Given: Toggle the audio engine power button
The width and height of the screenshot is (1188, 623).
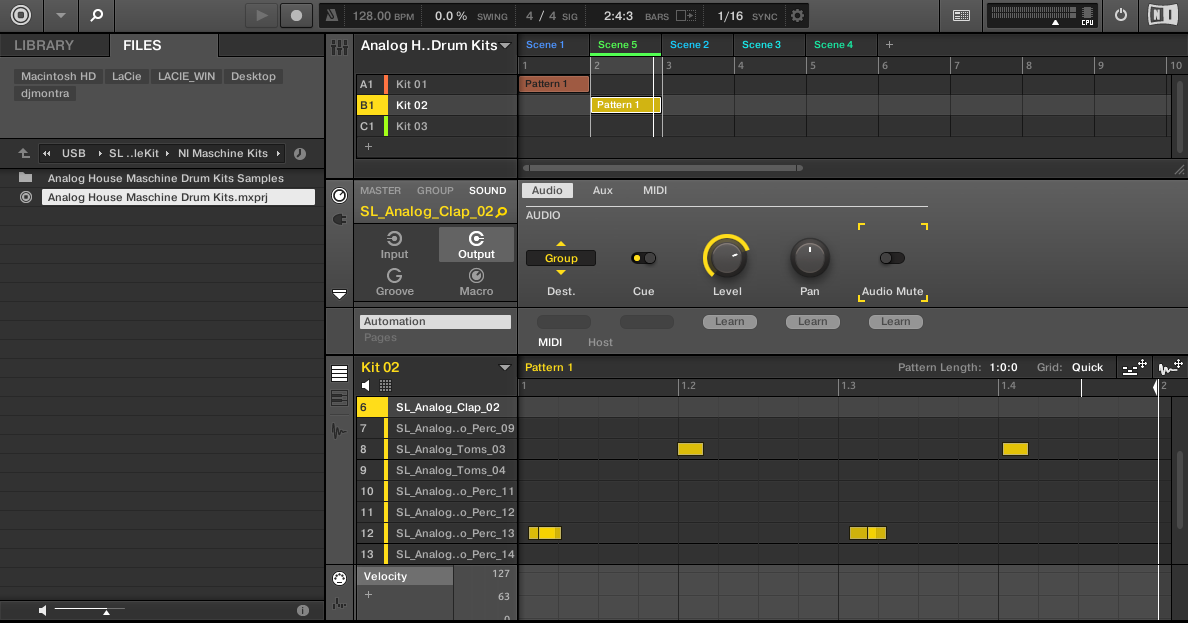Looking at the screenshot, I should [1121, 15].
